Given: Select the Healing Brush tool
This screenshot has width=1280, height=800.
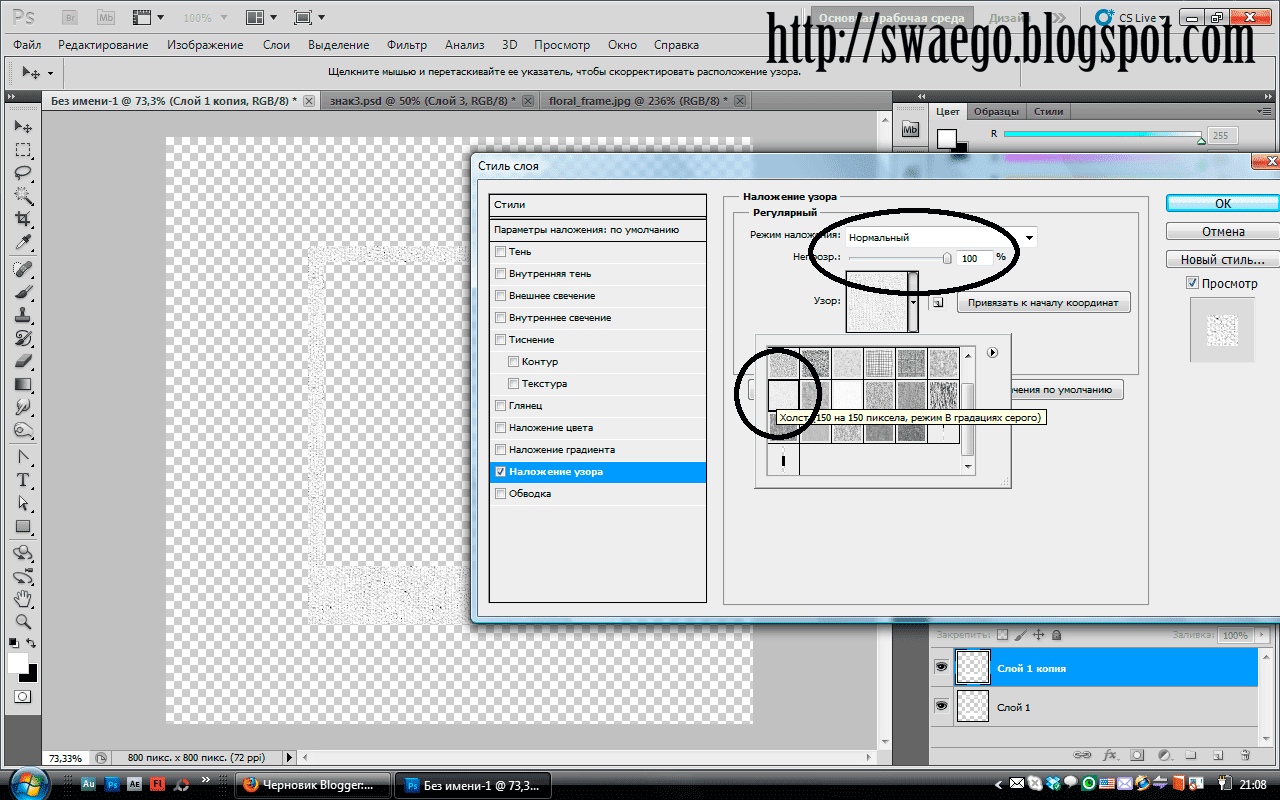Looking at the screenshot, I should pos(23,270).
